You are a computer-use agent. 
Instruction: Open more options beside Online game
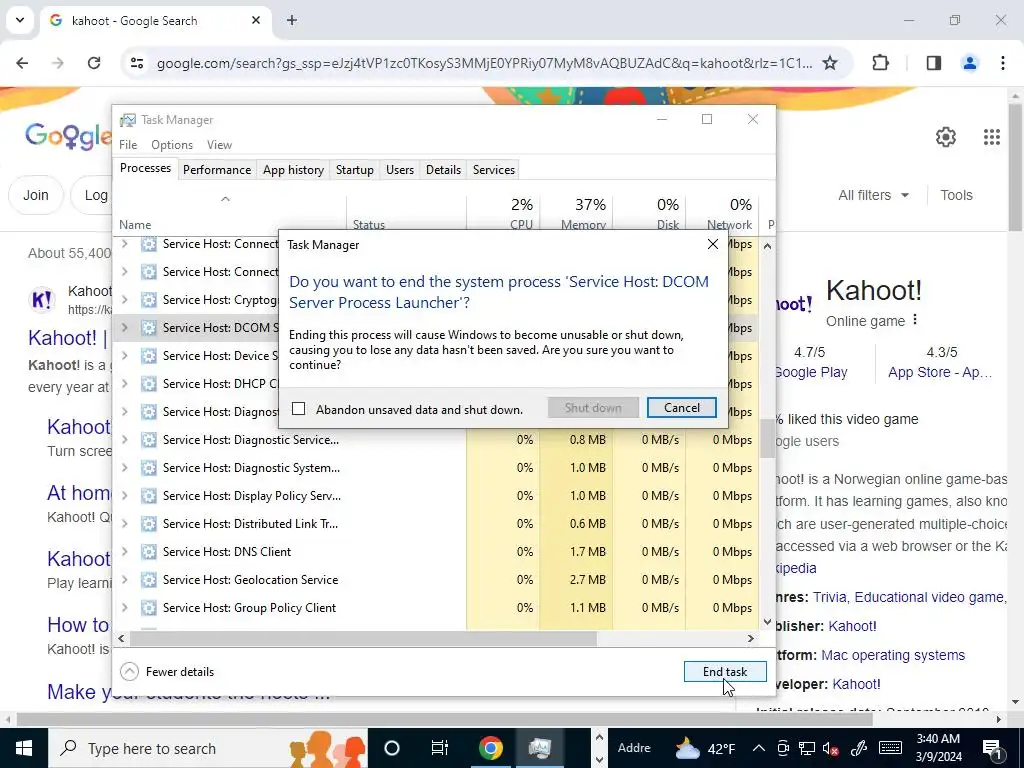click(915, 320)
